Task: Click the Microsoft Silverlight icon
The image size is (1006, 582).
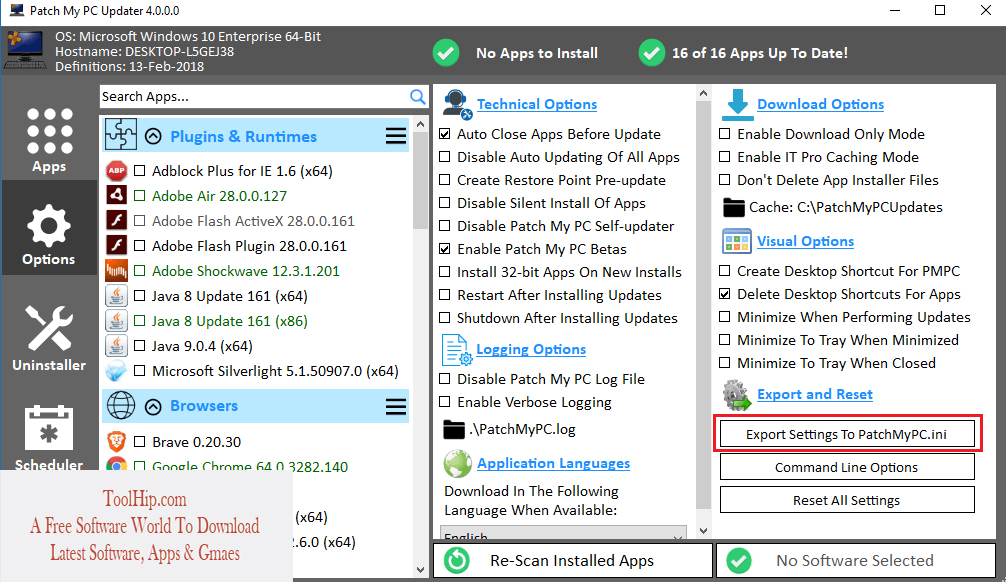Action: [116, 371]
